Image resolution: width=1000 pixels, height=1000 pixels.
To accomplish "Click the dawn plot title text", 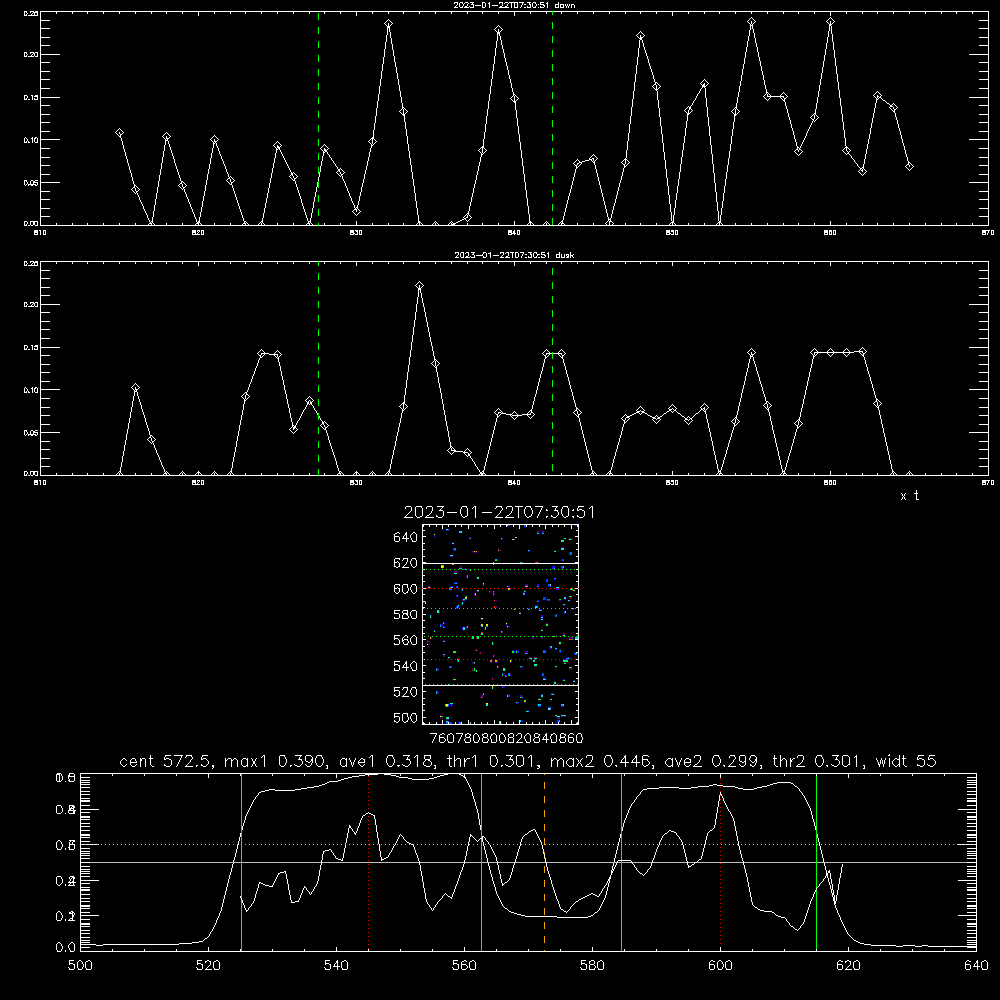I will [x=514, y=5].
